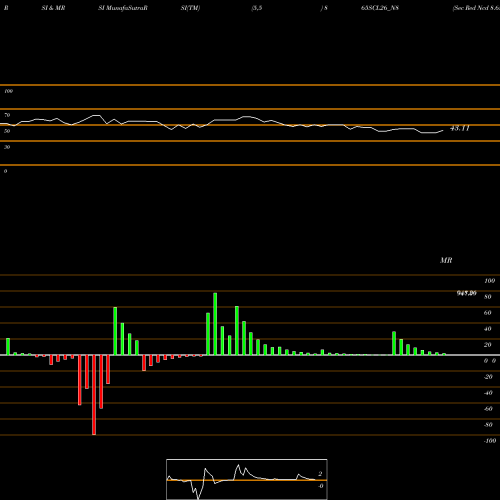Click the MR axis label -100
The height and width of the screenshot is (500, 500).
pos(490,441)
